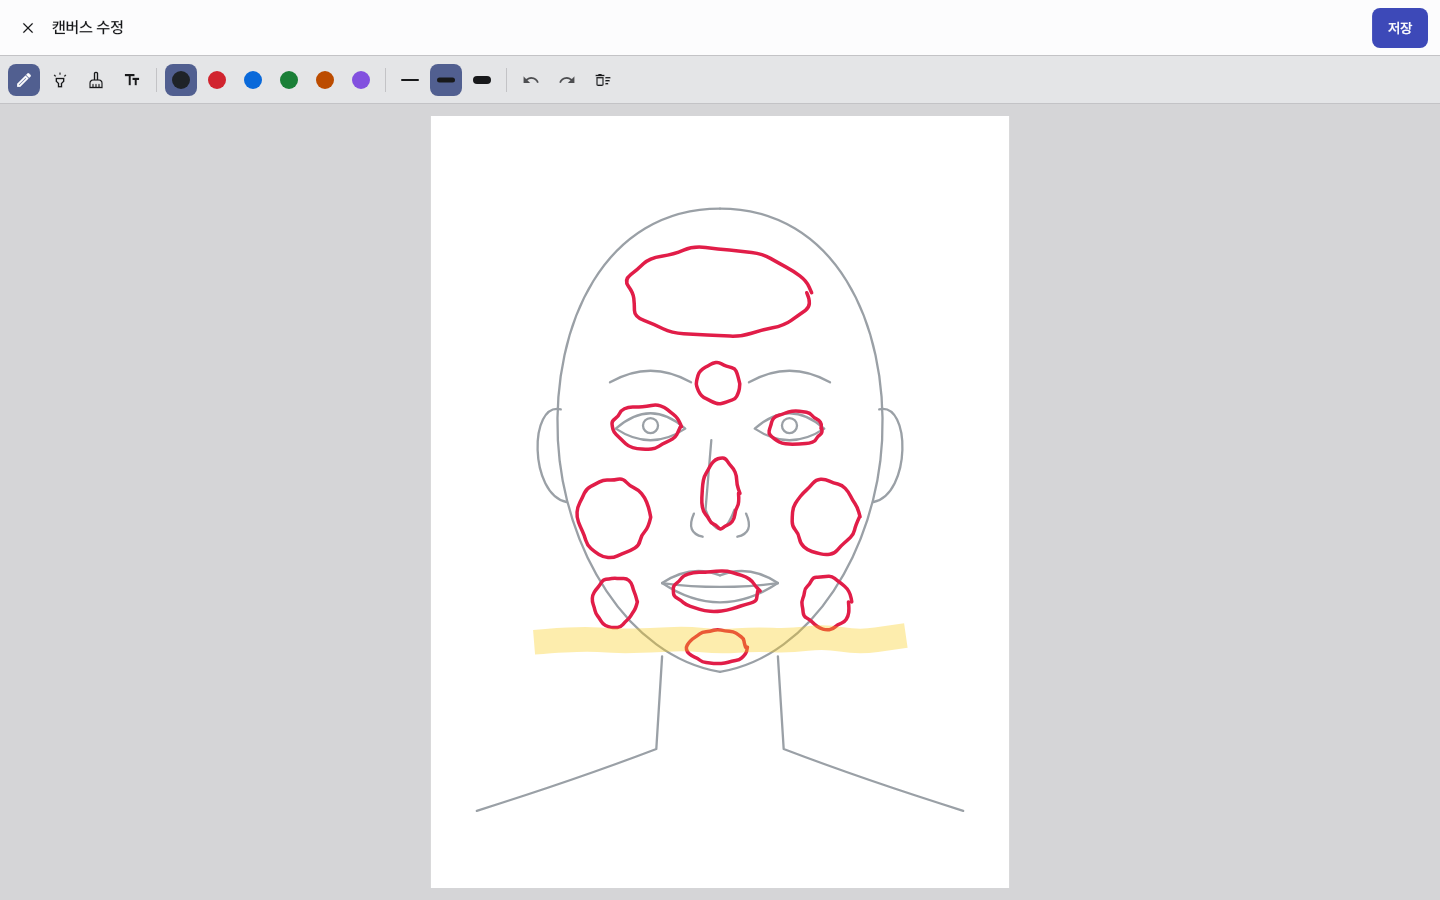Screen dimensions: 1440x900
Task: Choose the purple color swatch
Action: point(361,80)
